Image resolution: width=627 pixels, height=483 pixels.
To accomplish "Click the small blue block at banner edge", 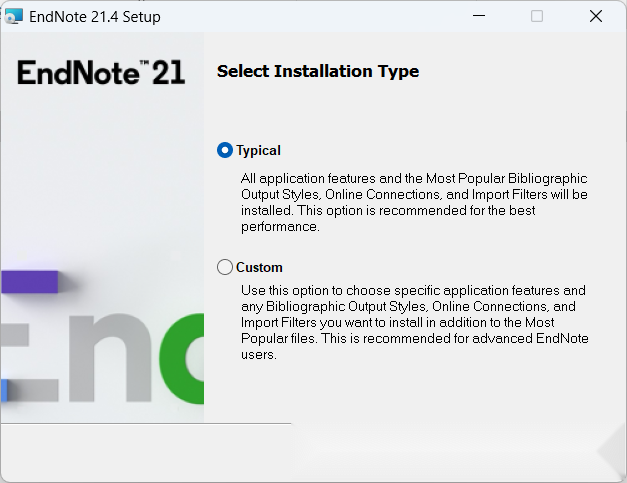I will coord(4,390).
